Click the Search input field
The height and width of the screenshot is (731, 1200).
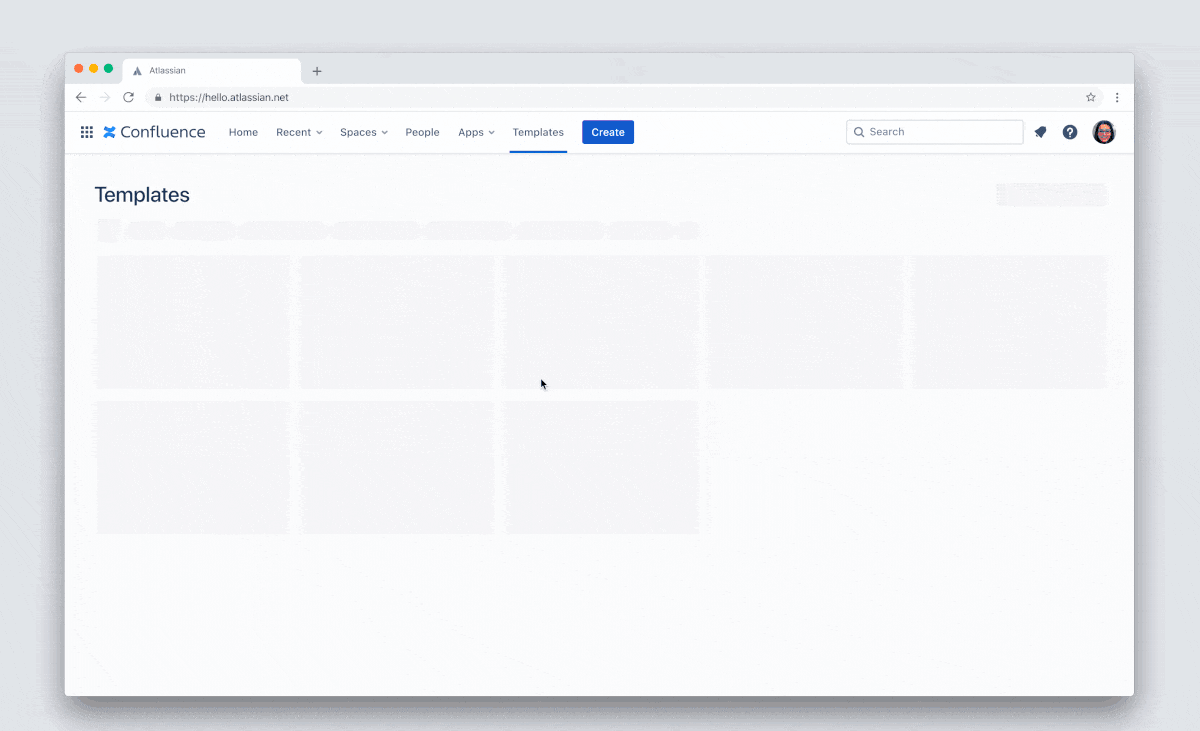pos(934,132)
